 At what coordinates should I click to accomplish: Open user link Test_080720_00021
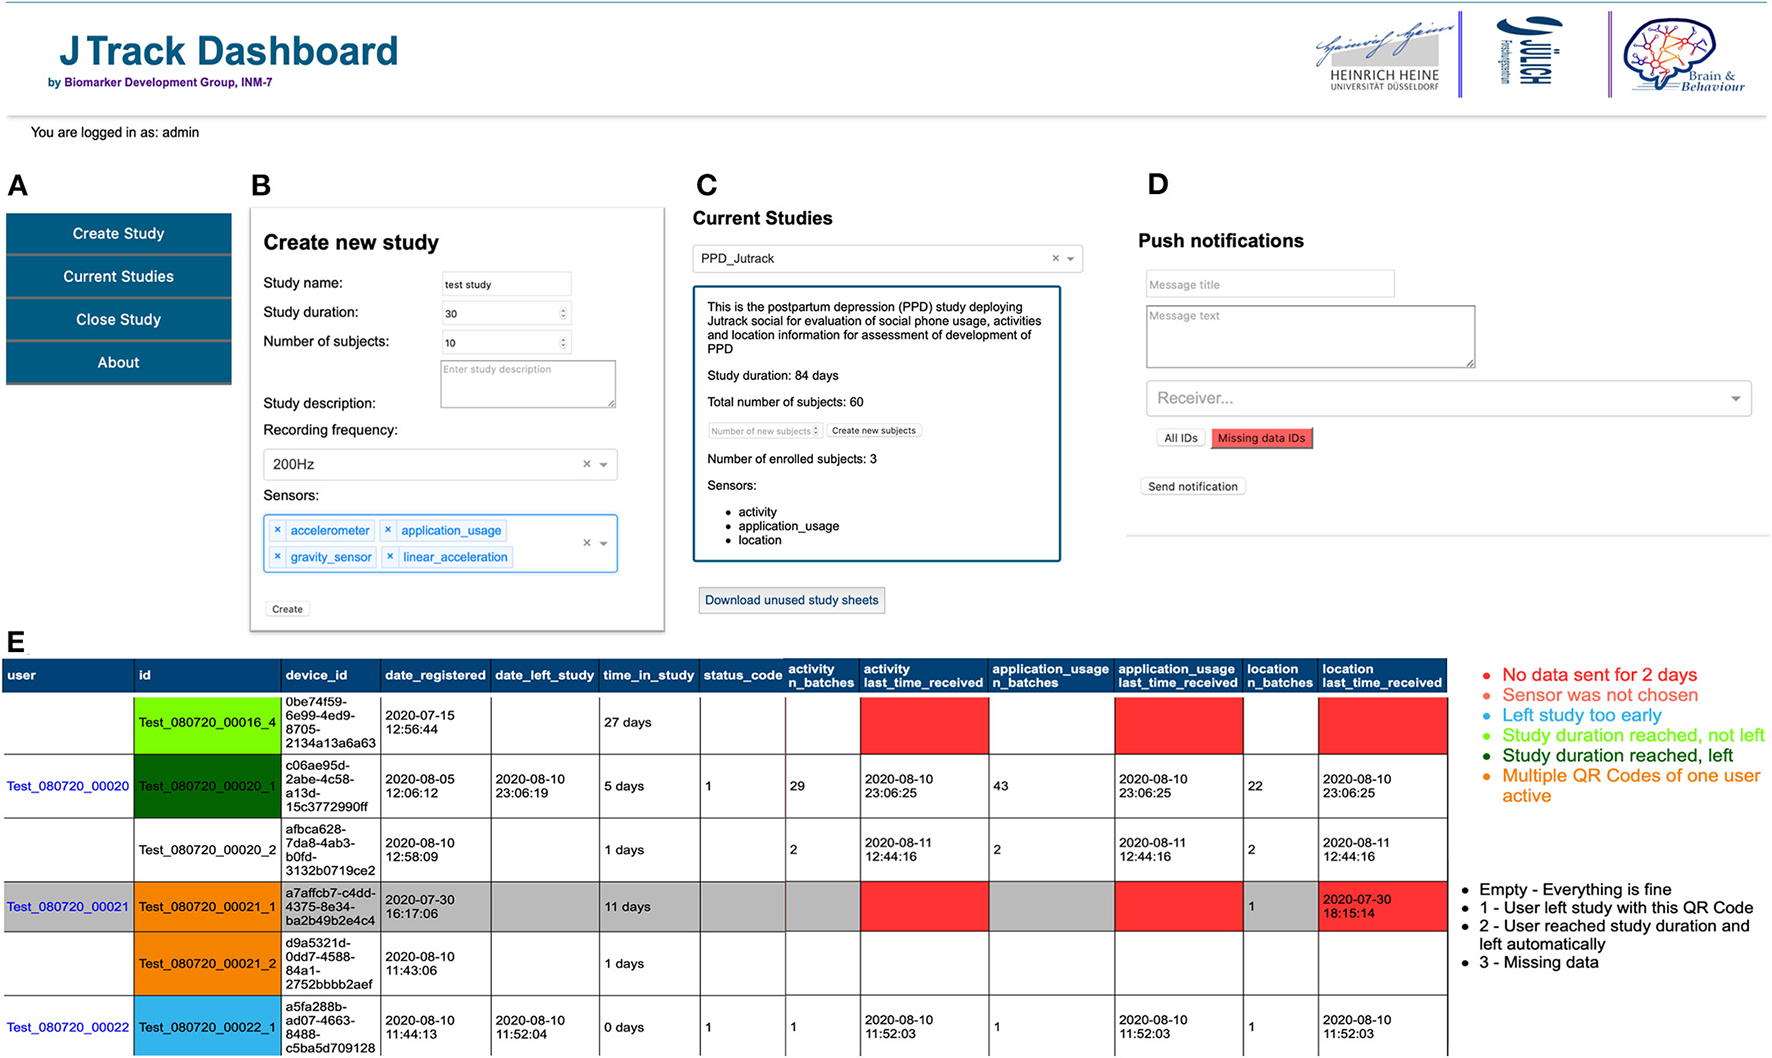(x=68, y=907)
